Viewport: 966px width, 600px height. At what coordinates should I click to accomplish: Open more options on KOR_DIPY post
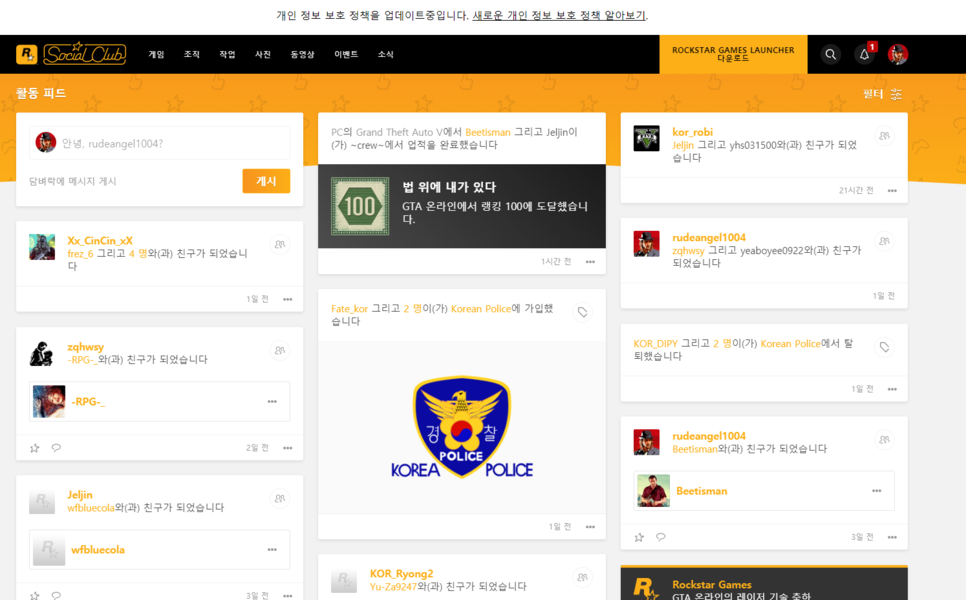point(892,389)
